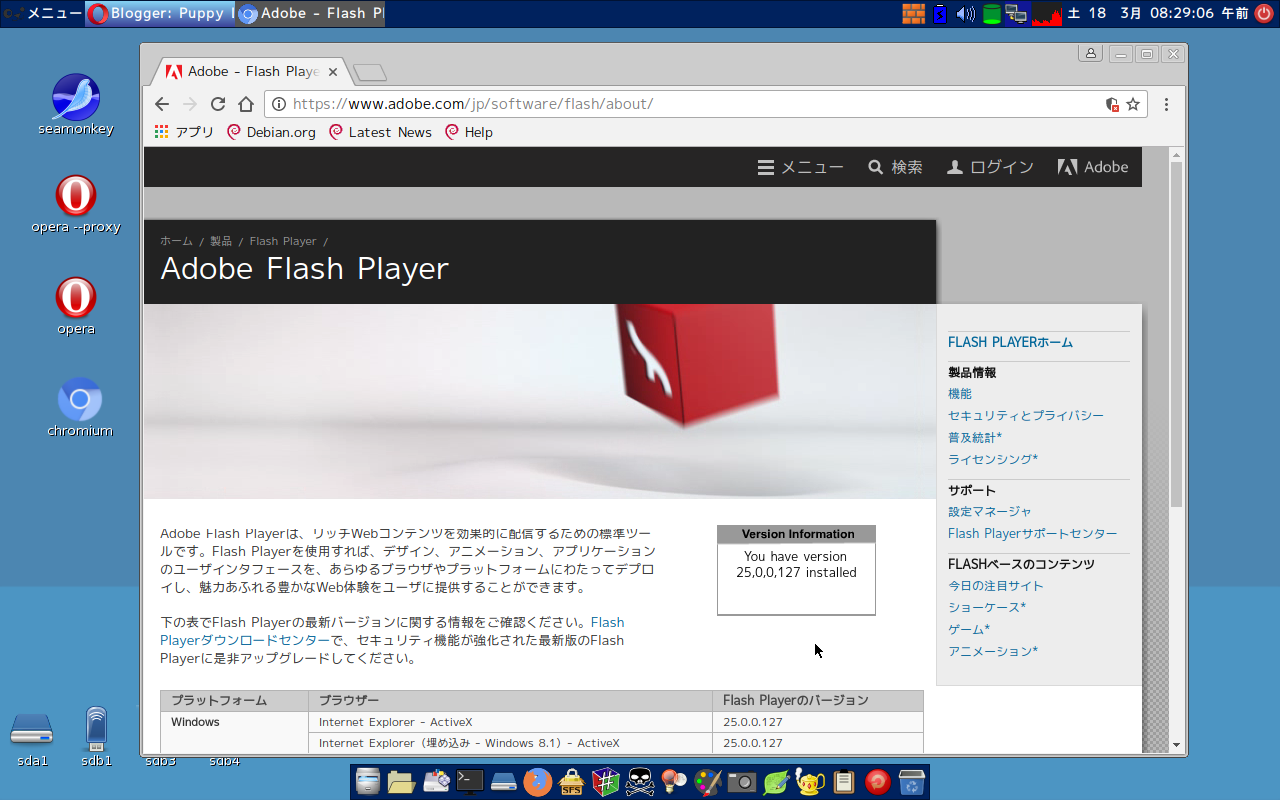Open the アプリ shortcut in the bookmarks bar
Viewport: 1280px width, 800px height.
click(183, 131)
